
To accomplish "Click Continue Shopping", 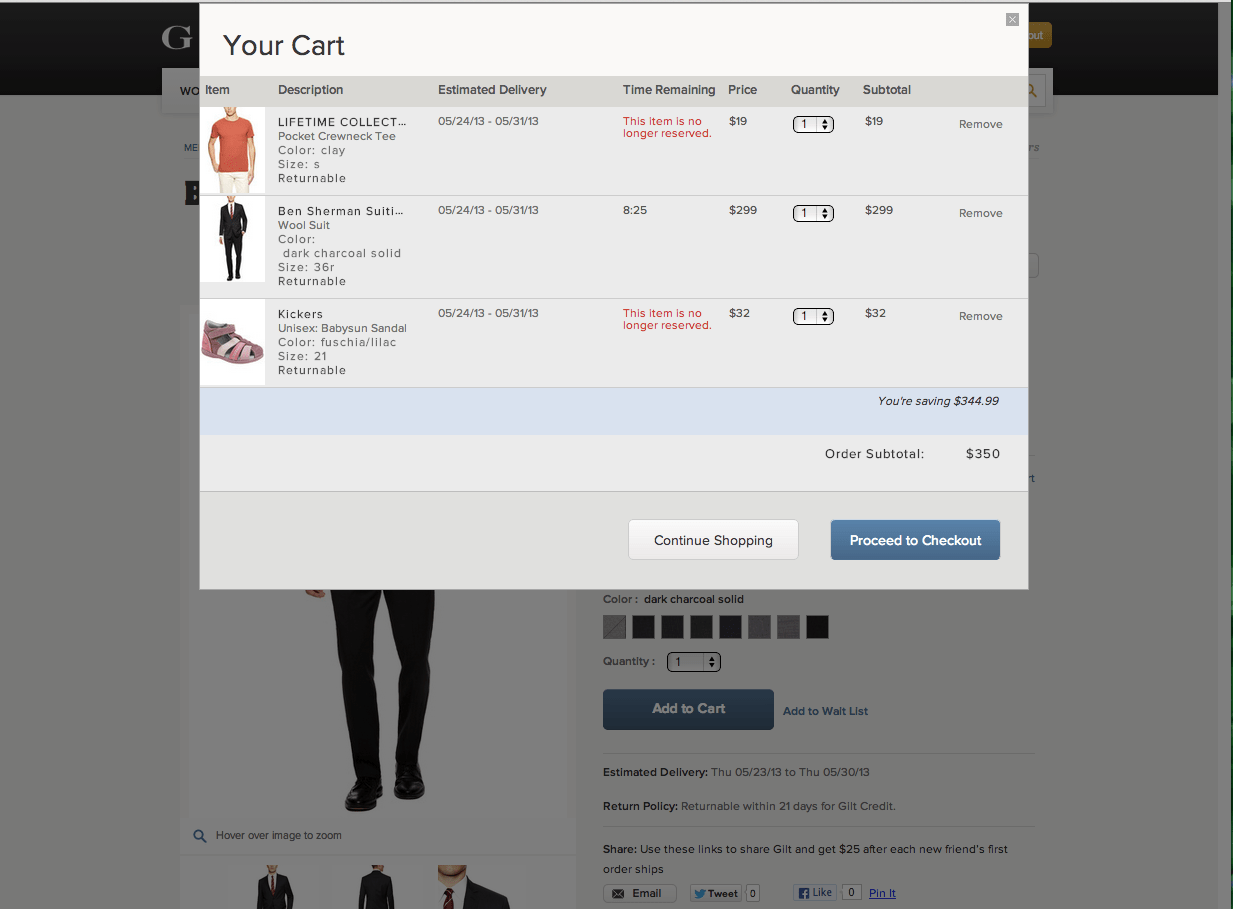I will (x=713, y=539).
